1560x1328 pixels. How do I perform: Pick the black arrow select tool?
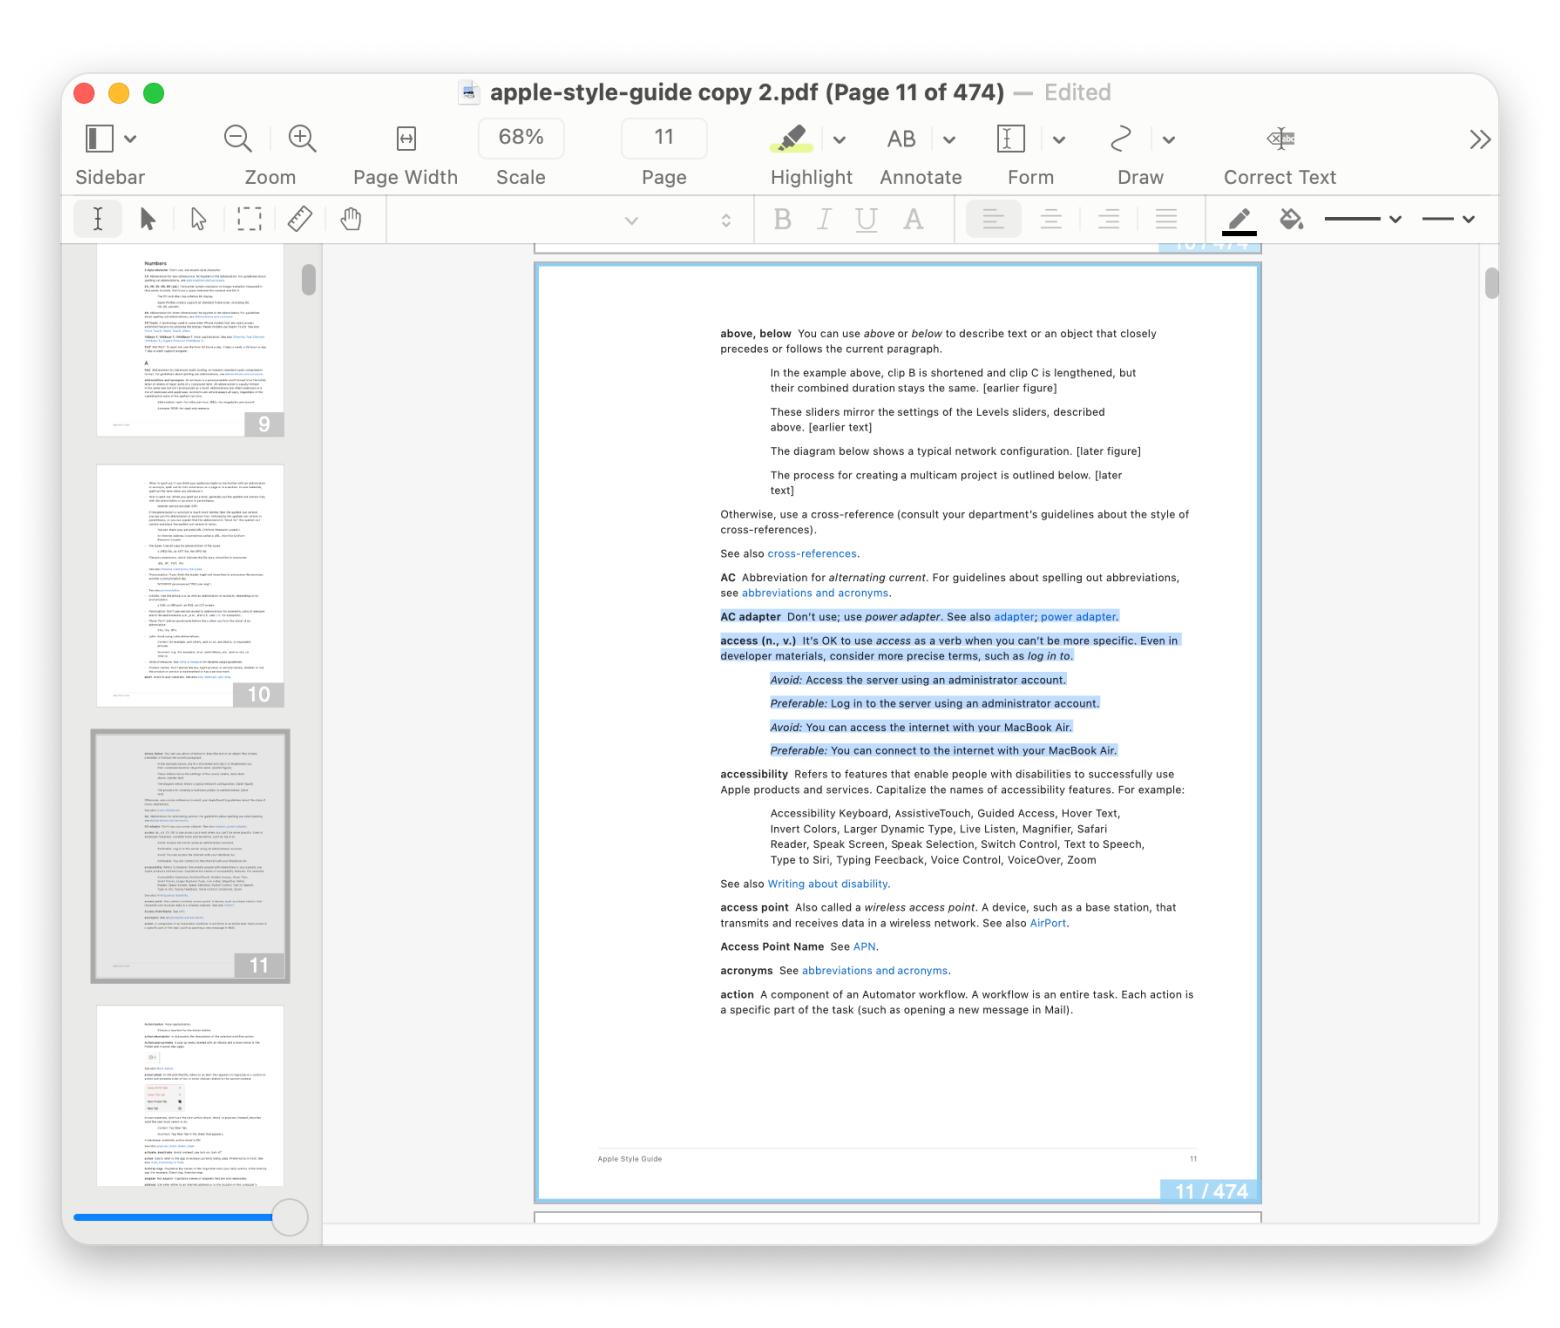pos(147,219)
